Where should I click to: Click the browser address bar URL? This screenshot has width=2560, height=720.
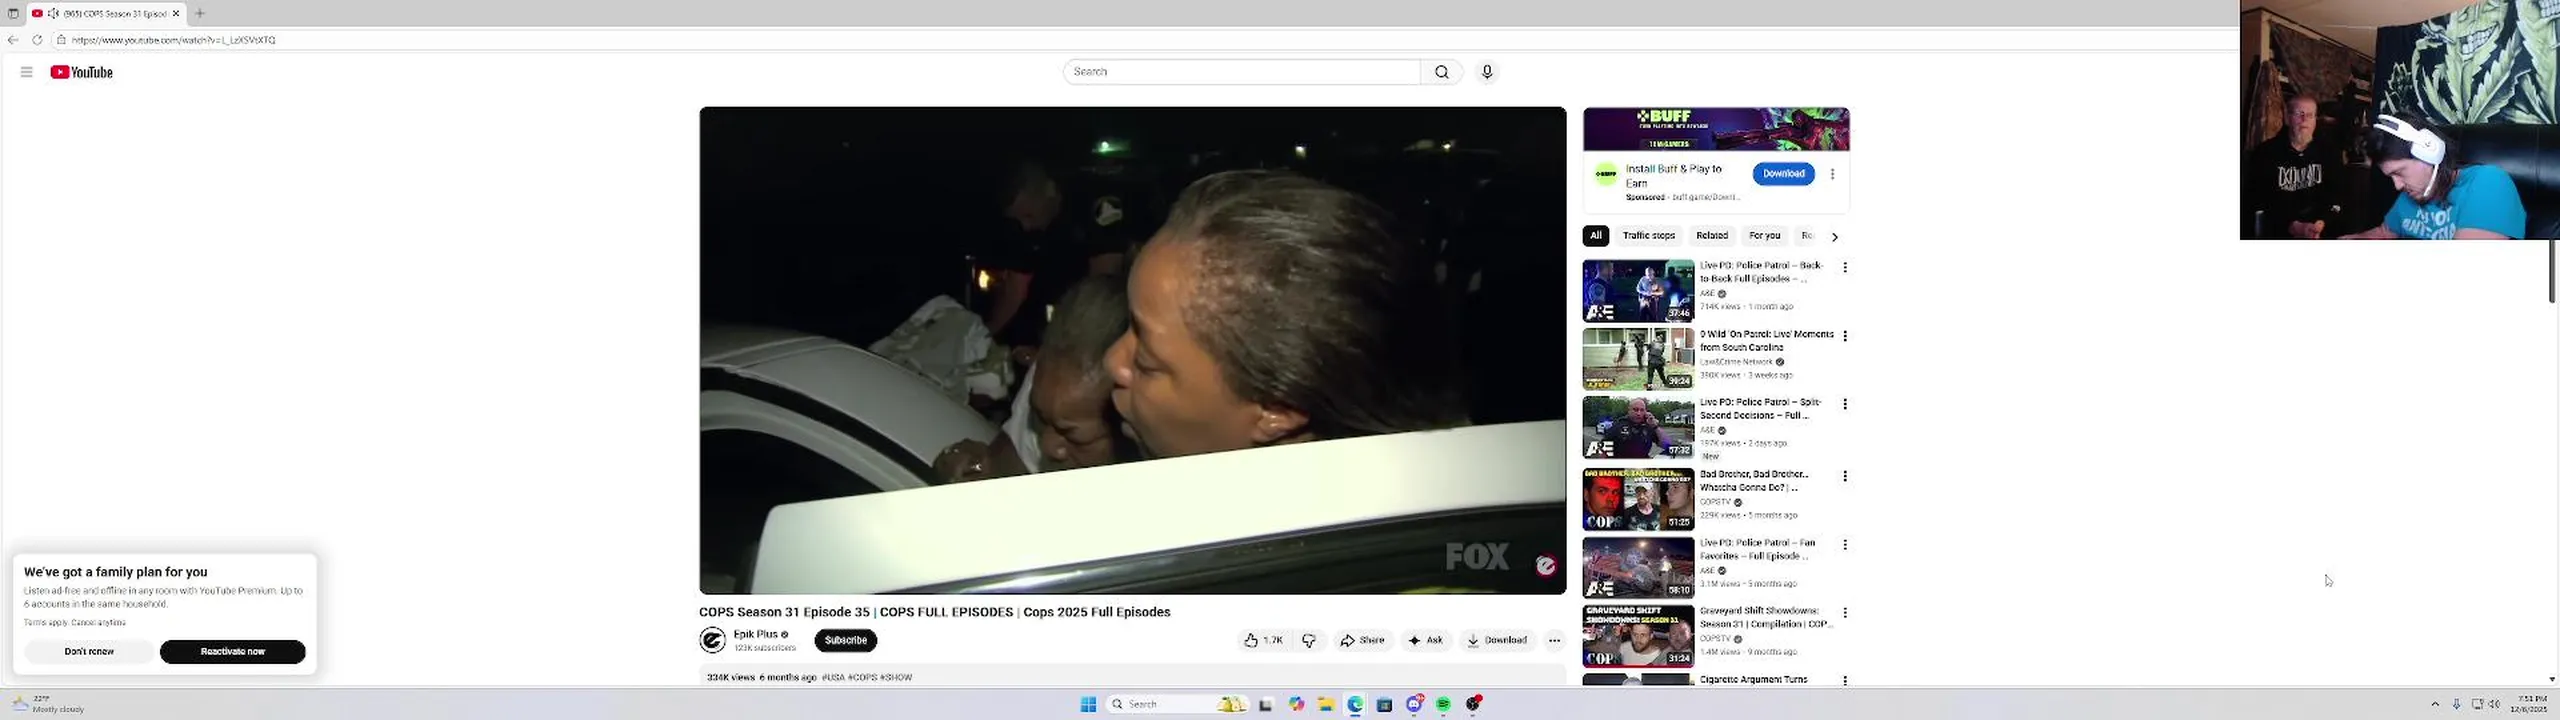click(173, 40)
